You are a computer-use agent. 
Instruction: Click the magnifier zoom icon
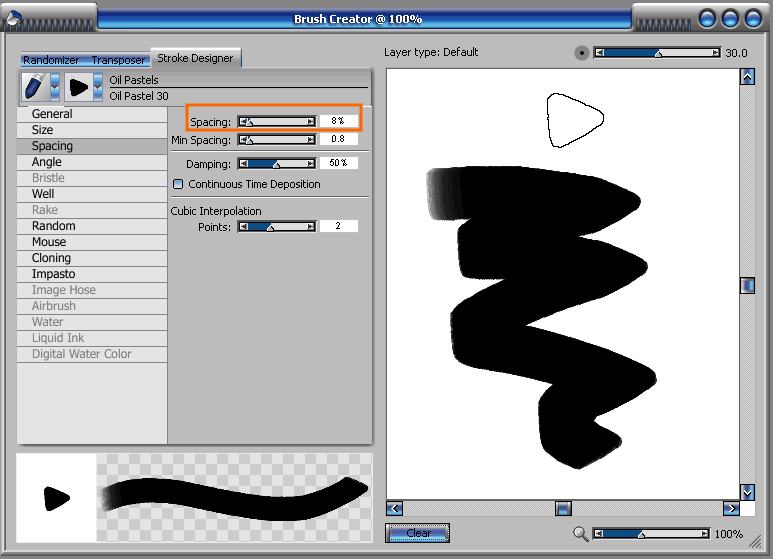[581, 534]
